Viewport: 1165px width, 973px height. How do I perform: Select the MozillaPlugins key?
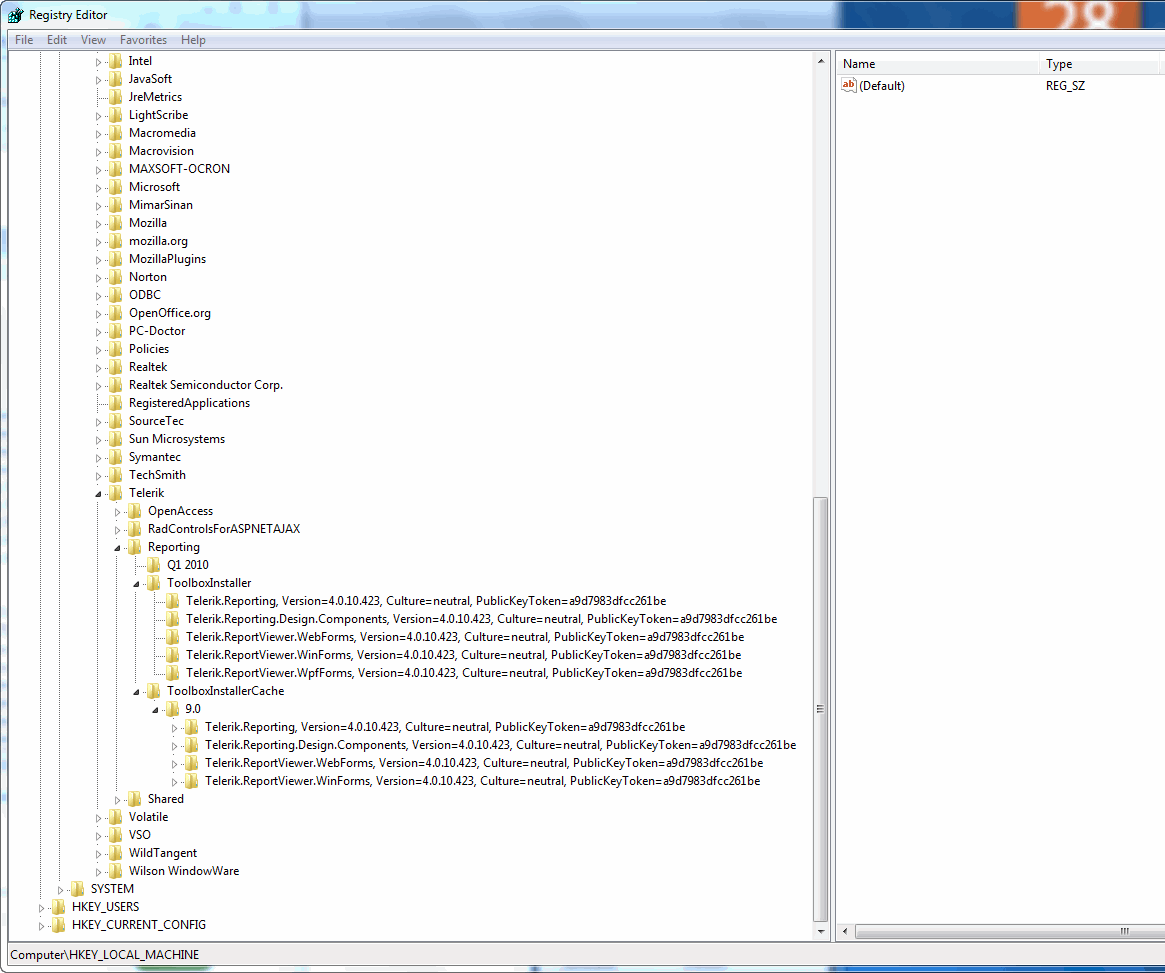167,259
